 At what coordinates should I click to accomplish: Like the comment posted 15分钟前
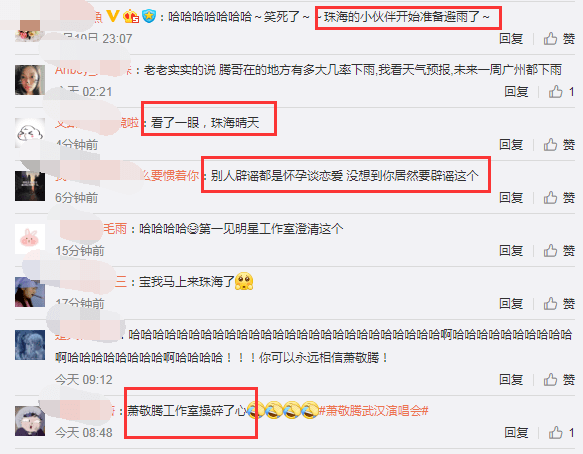(x=559, y=251)
